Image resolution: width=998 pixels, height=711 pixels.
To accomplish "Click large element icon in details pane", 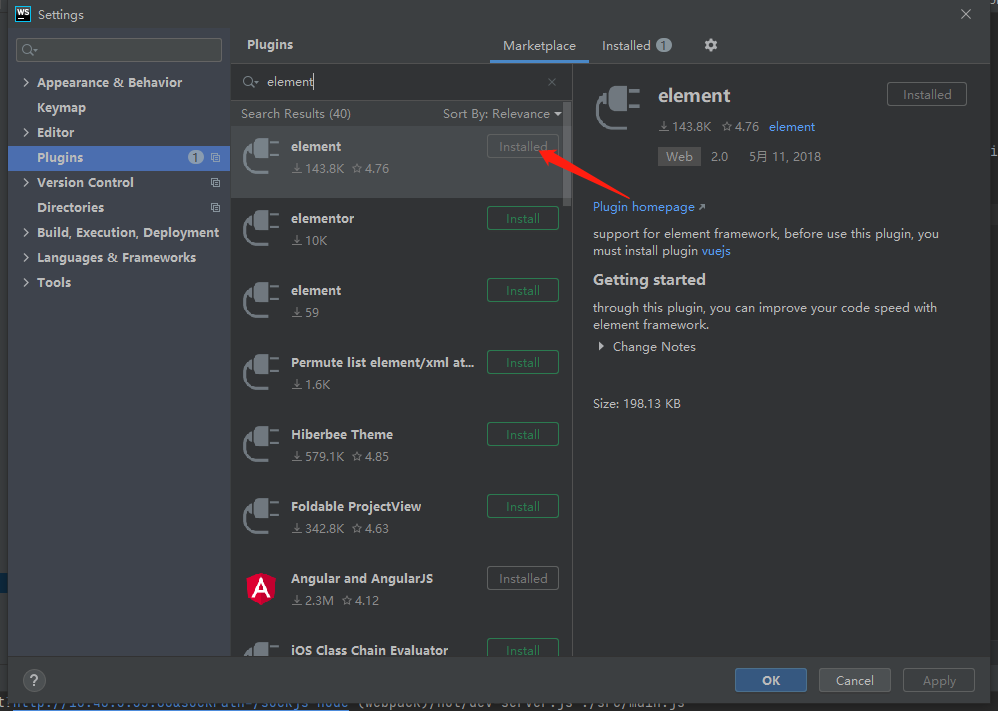I will point(617,108).
